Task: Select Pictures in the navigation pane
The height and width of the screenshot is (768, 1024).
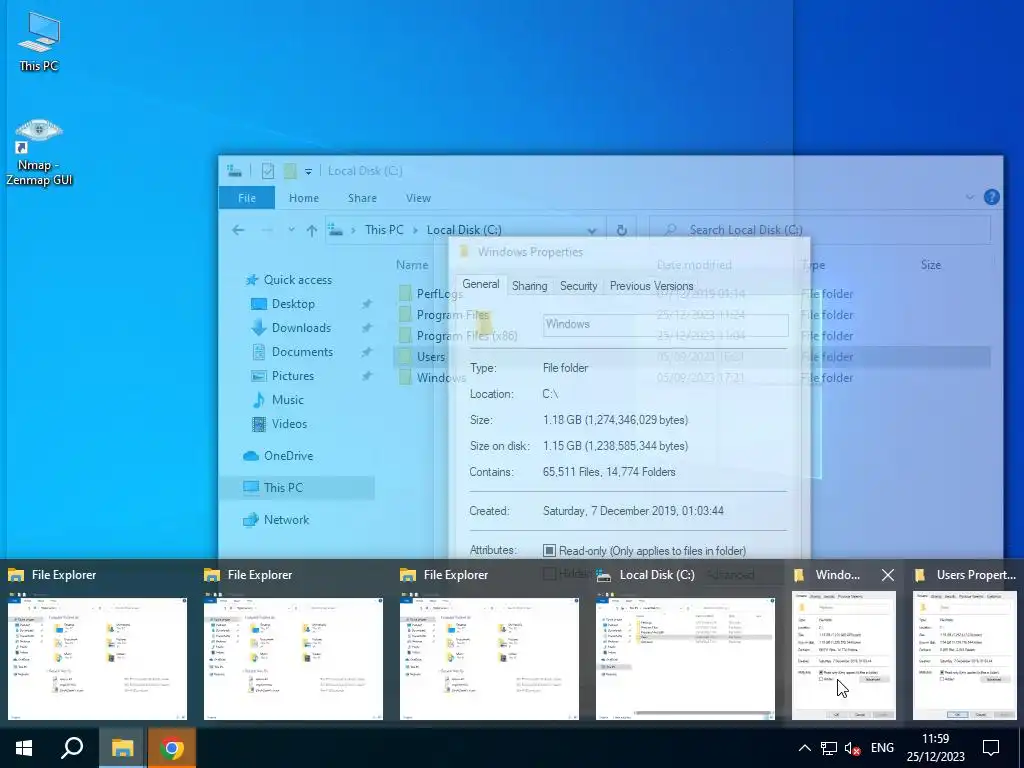Action: [x=293, y=376]
